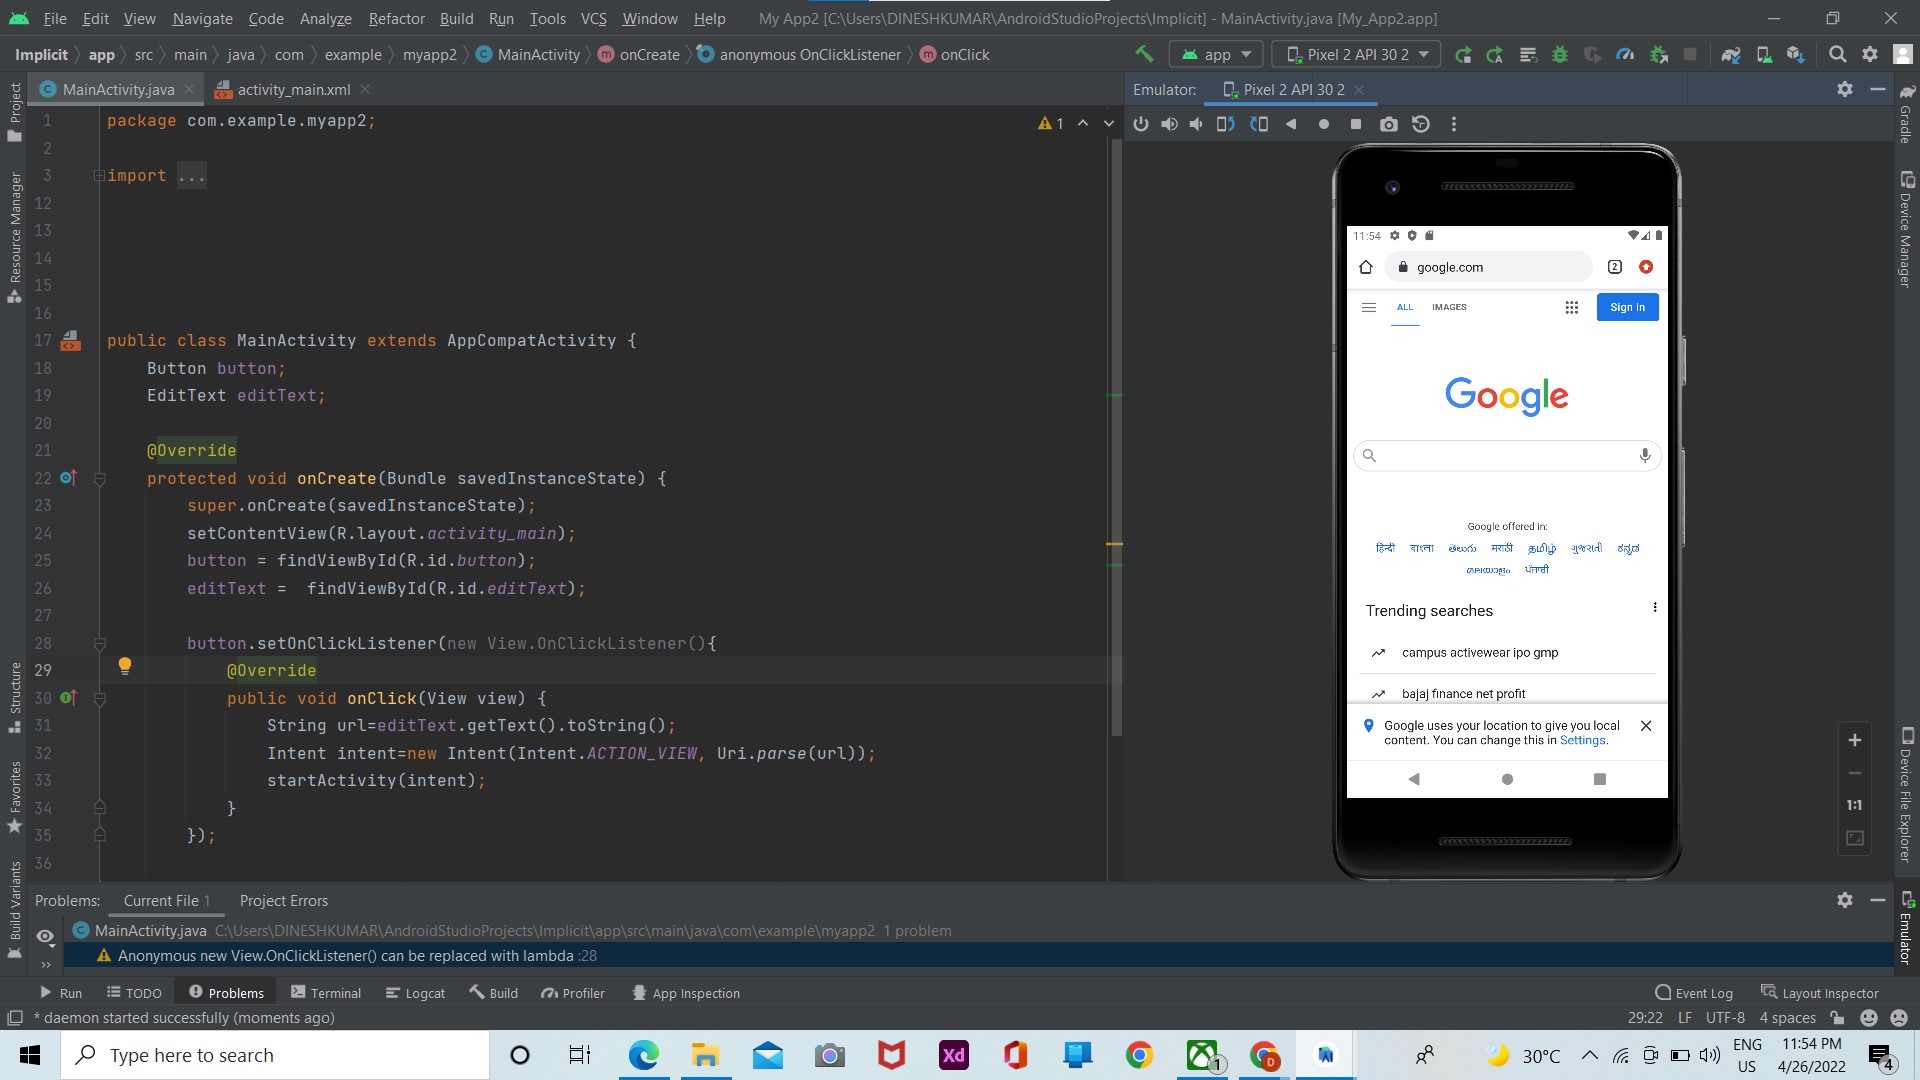Open the Event Log
Screen dimensions: 1920x1080
[x=1701, y=992]
